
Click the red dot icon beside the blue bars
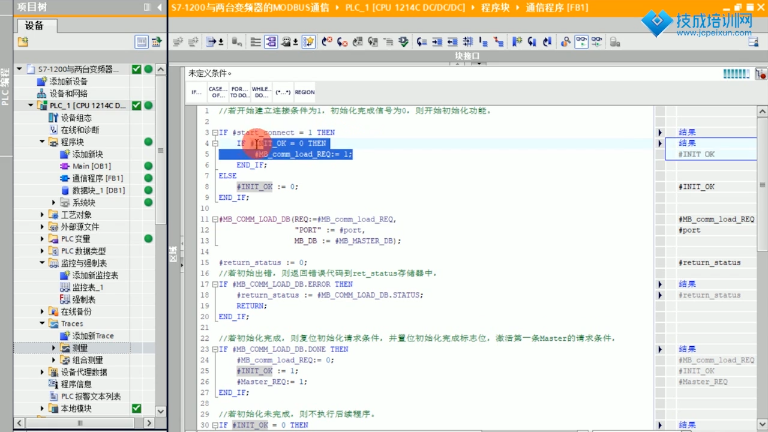click(x=761, y=74)
